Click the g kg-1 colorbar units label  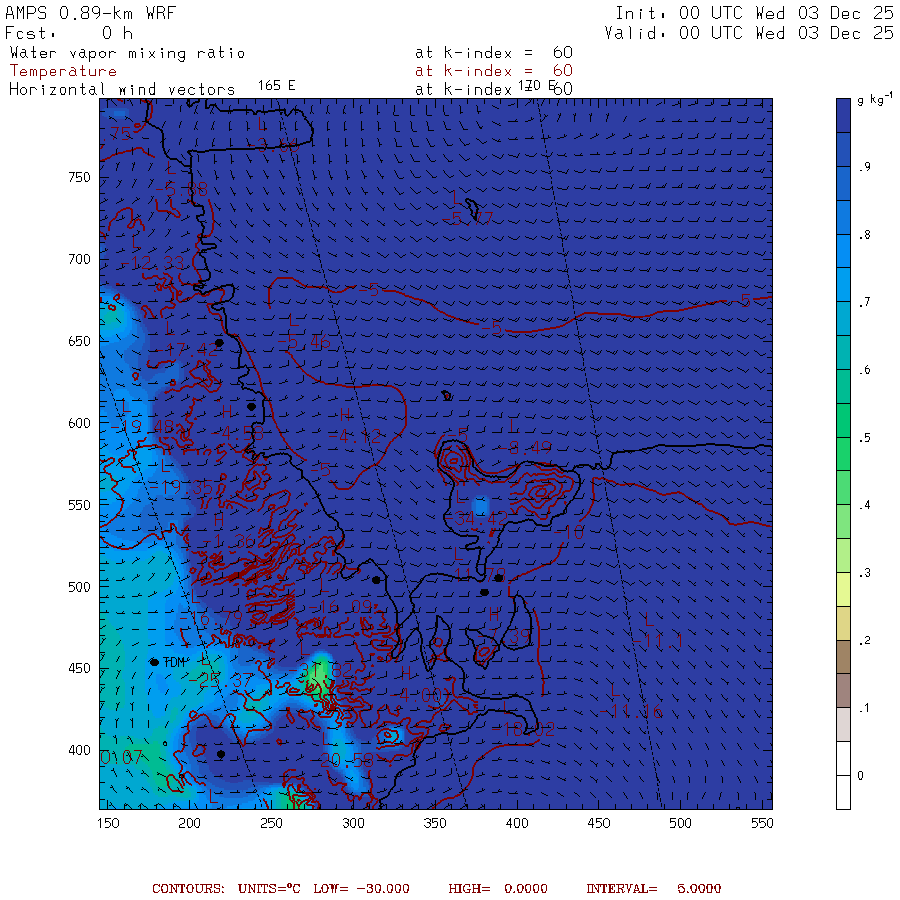coord(874,99)
